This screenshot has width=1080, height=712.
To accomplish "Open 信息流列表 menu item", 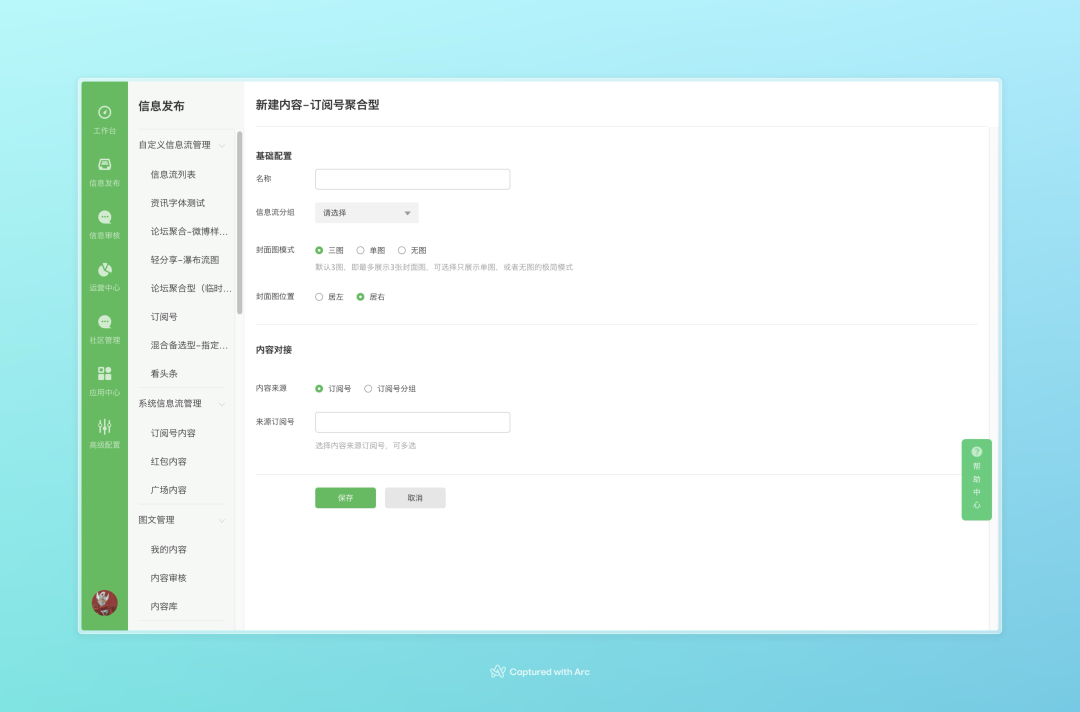I will click(173, 175).
